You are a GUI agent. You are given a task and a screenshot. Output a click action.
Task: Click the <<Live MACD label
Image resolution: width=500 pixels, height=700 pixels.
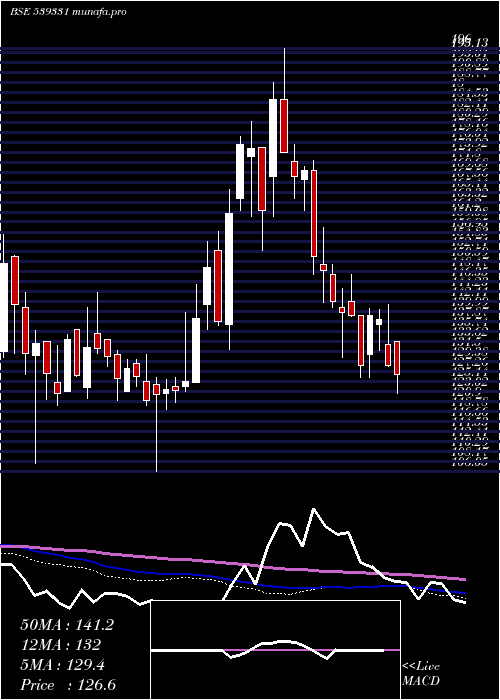click(421, 674)
